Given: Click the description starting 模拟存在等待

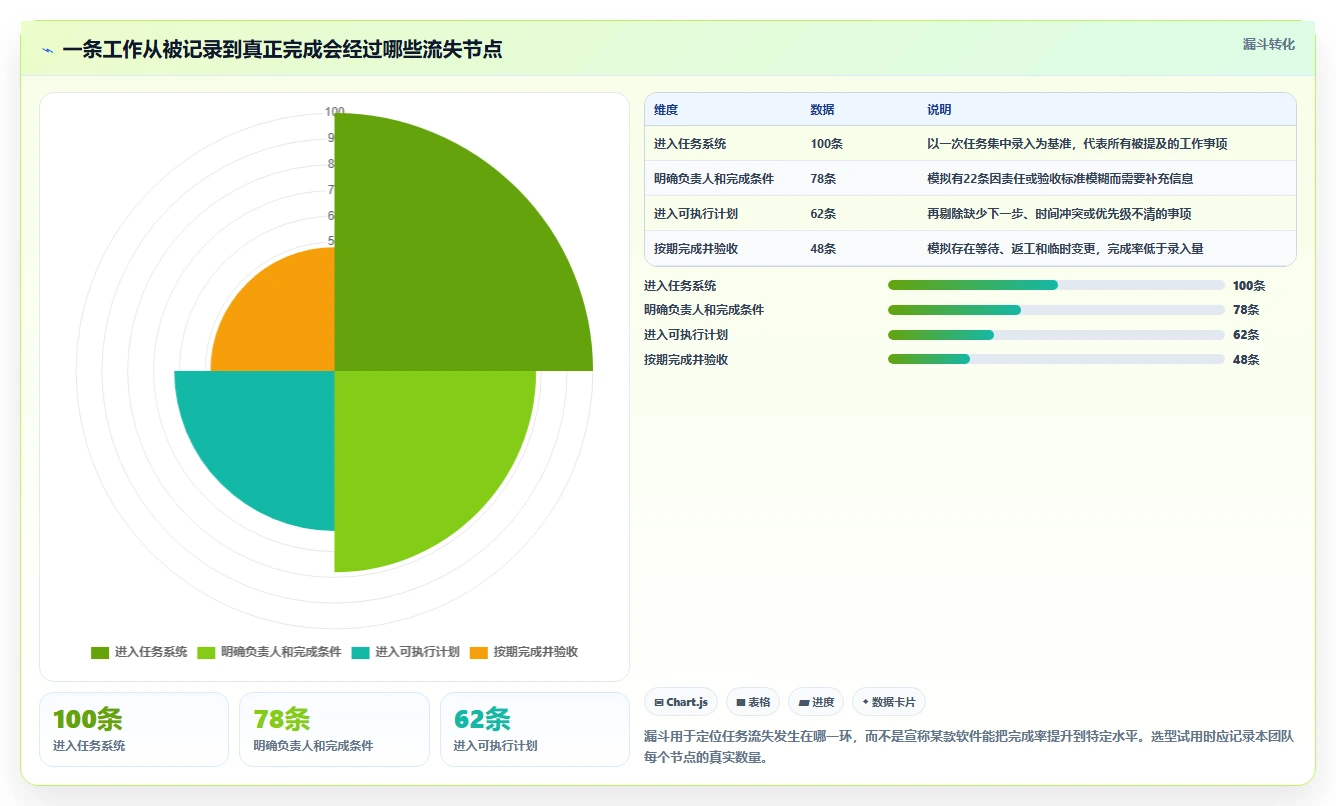Looking at the screenshot, I should point(1065,249).
